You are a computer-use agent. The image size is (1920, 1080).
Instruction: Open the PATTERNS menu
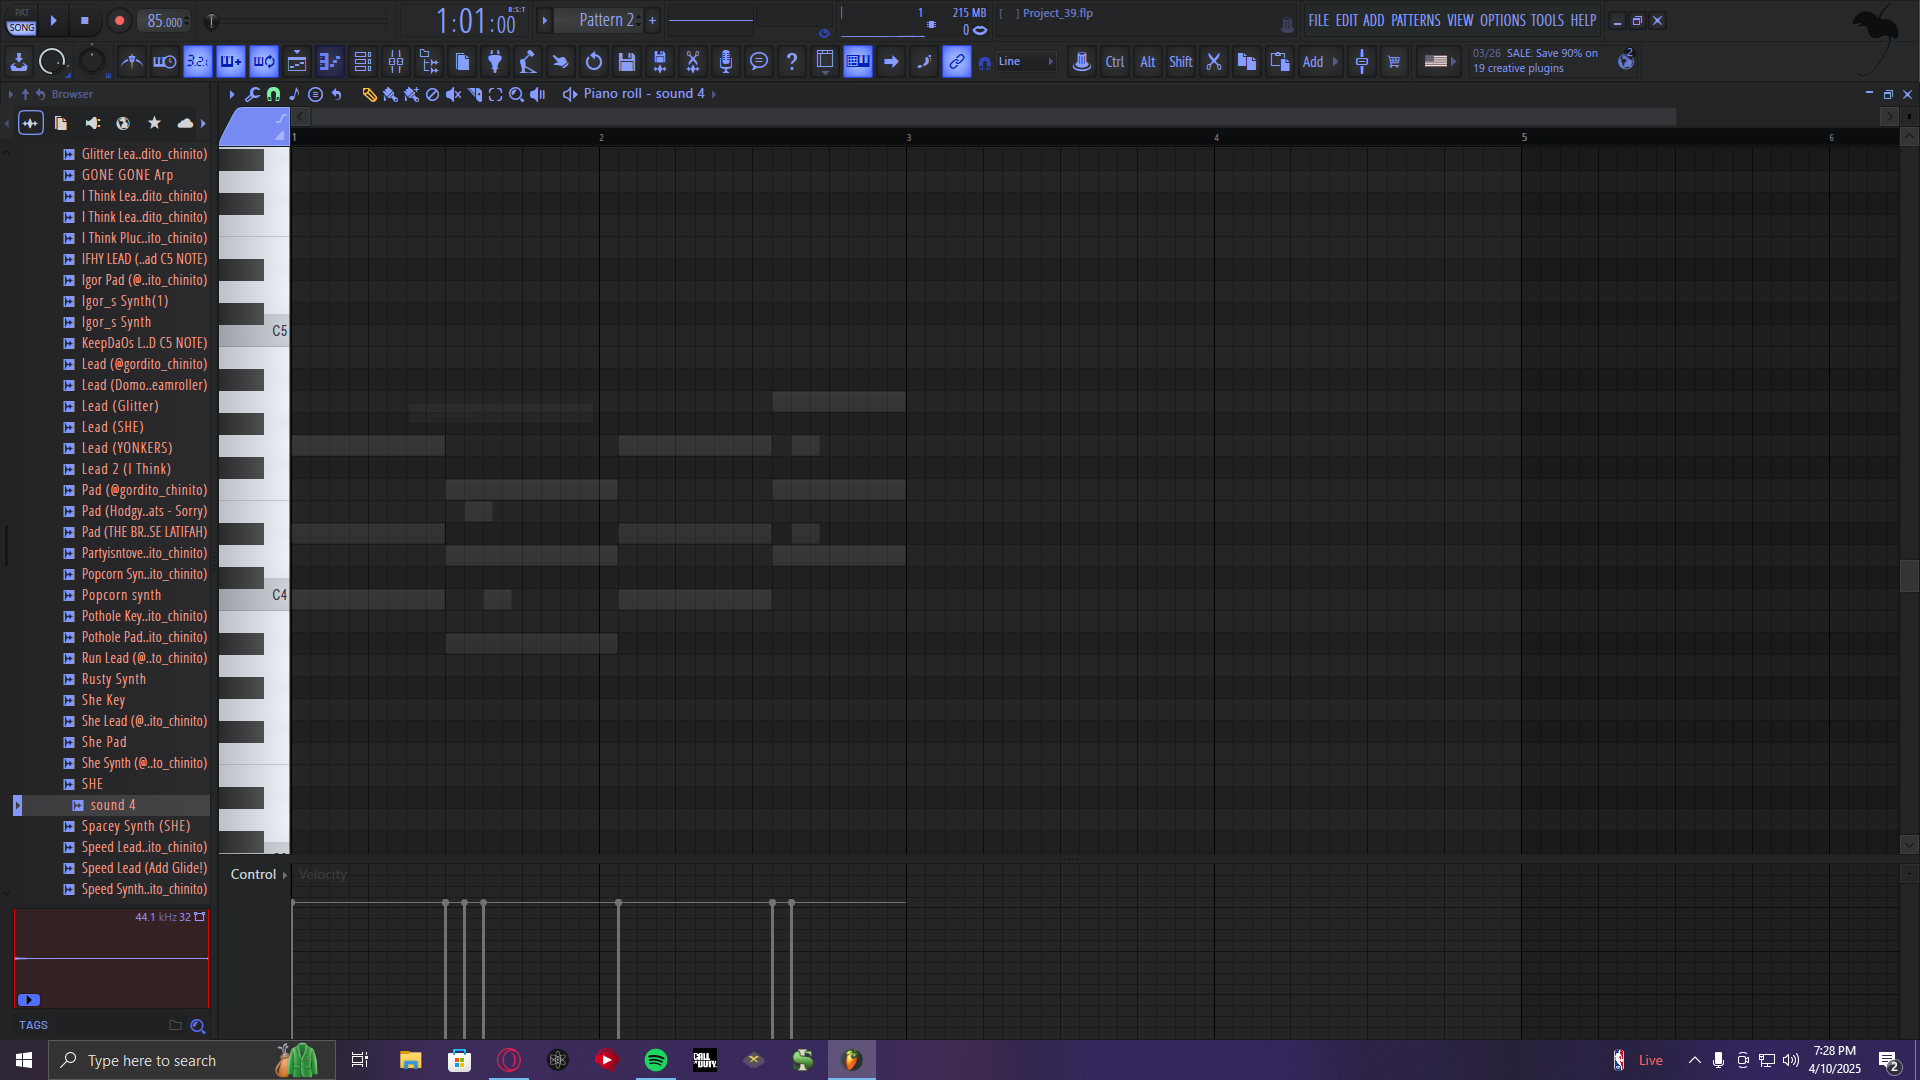[x=1415, y=20]
